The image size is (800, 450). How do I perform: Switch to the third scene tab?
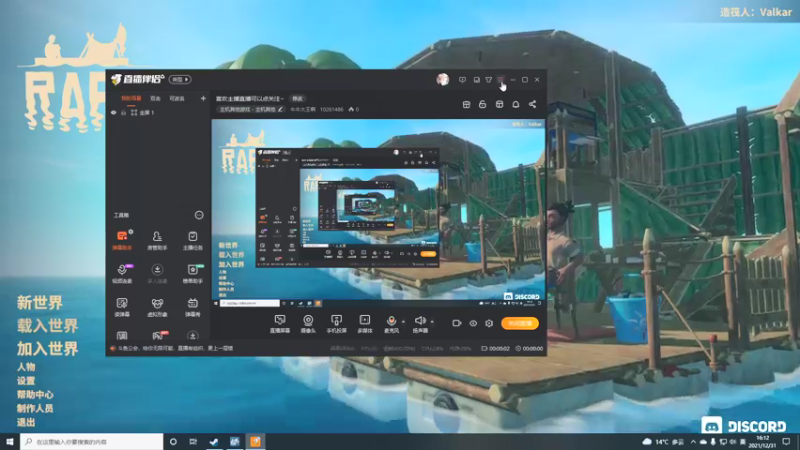coord(177,98)
